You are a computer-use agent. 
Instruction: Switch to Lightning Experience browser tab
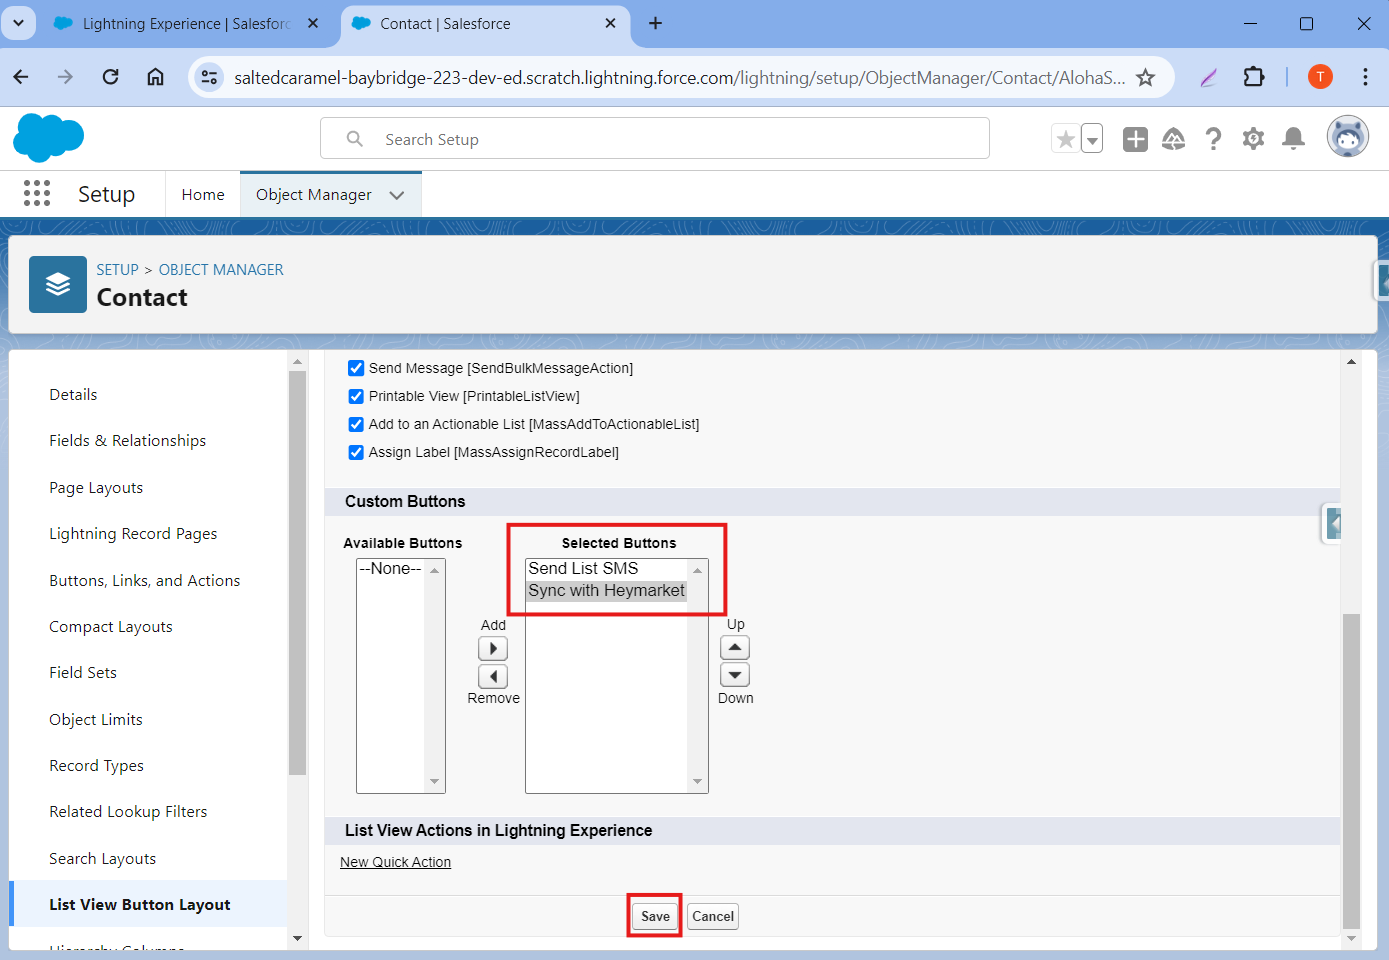tap(186, 23)
